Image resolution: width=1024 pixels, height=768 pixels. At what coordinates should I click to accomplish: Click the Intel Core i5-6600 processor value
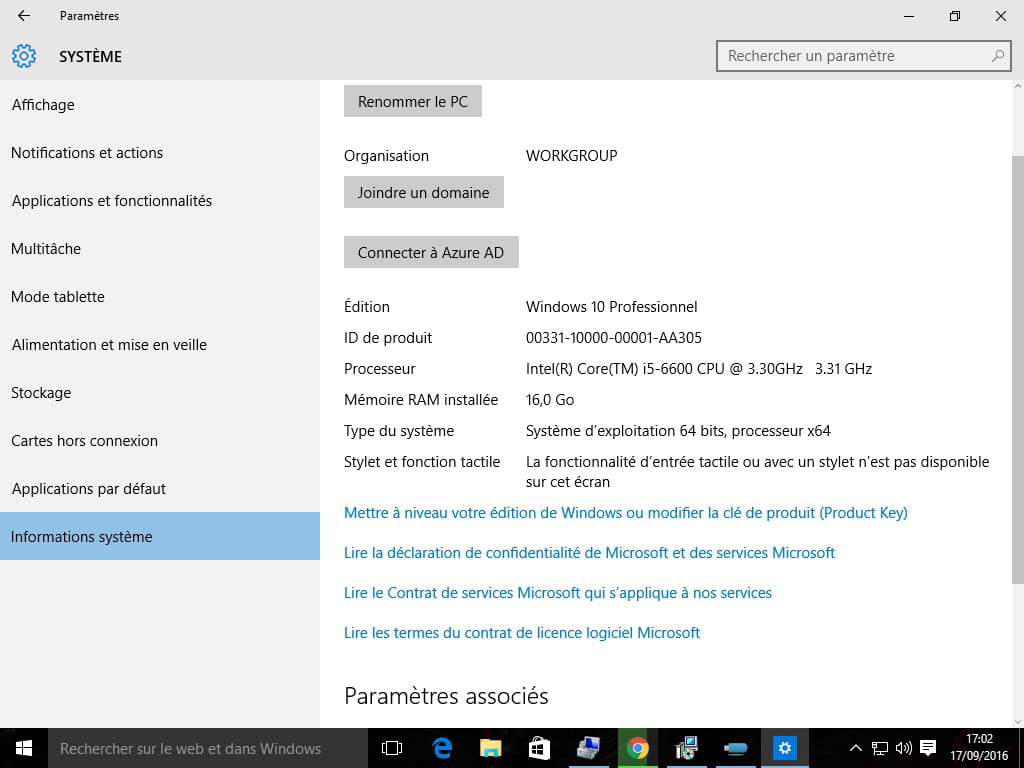[699, 368]
